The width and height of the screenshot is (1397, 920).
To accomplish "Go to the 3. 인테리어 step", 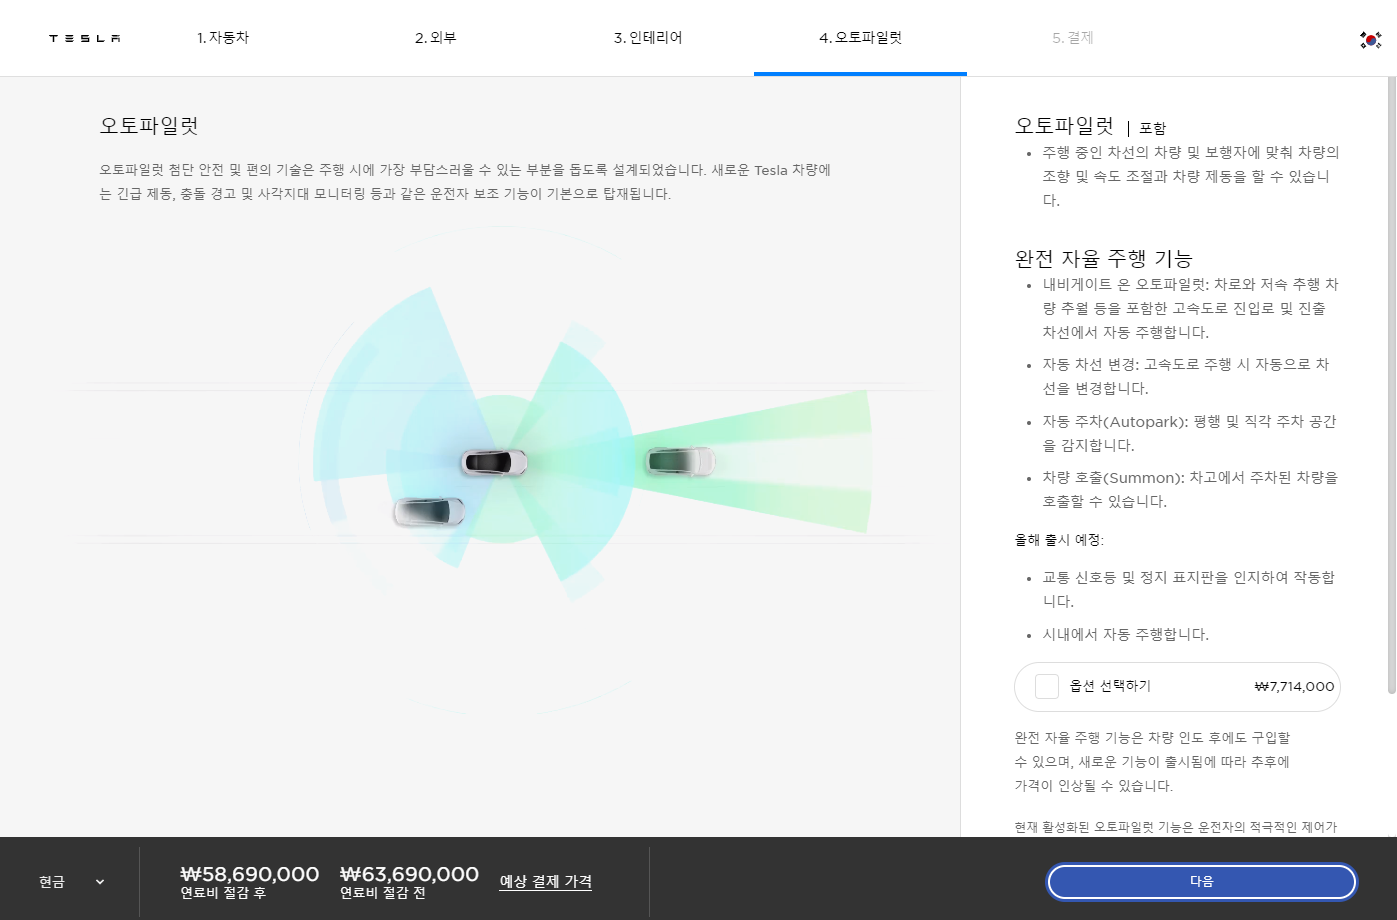I will pos(648,38).
